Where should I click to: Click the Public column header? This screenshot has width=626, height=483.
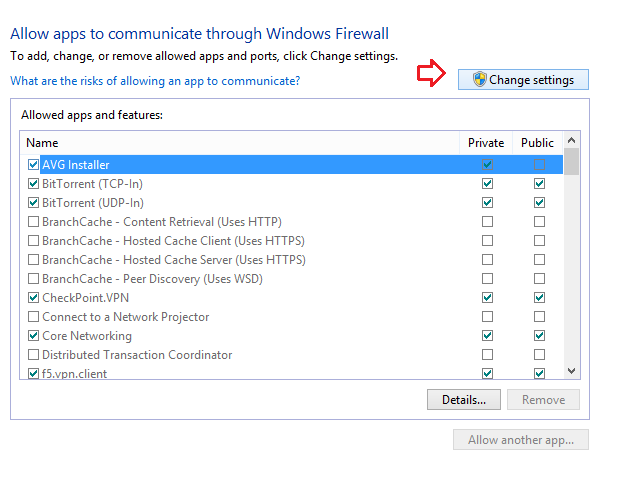(x=537, y=143)
